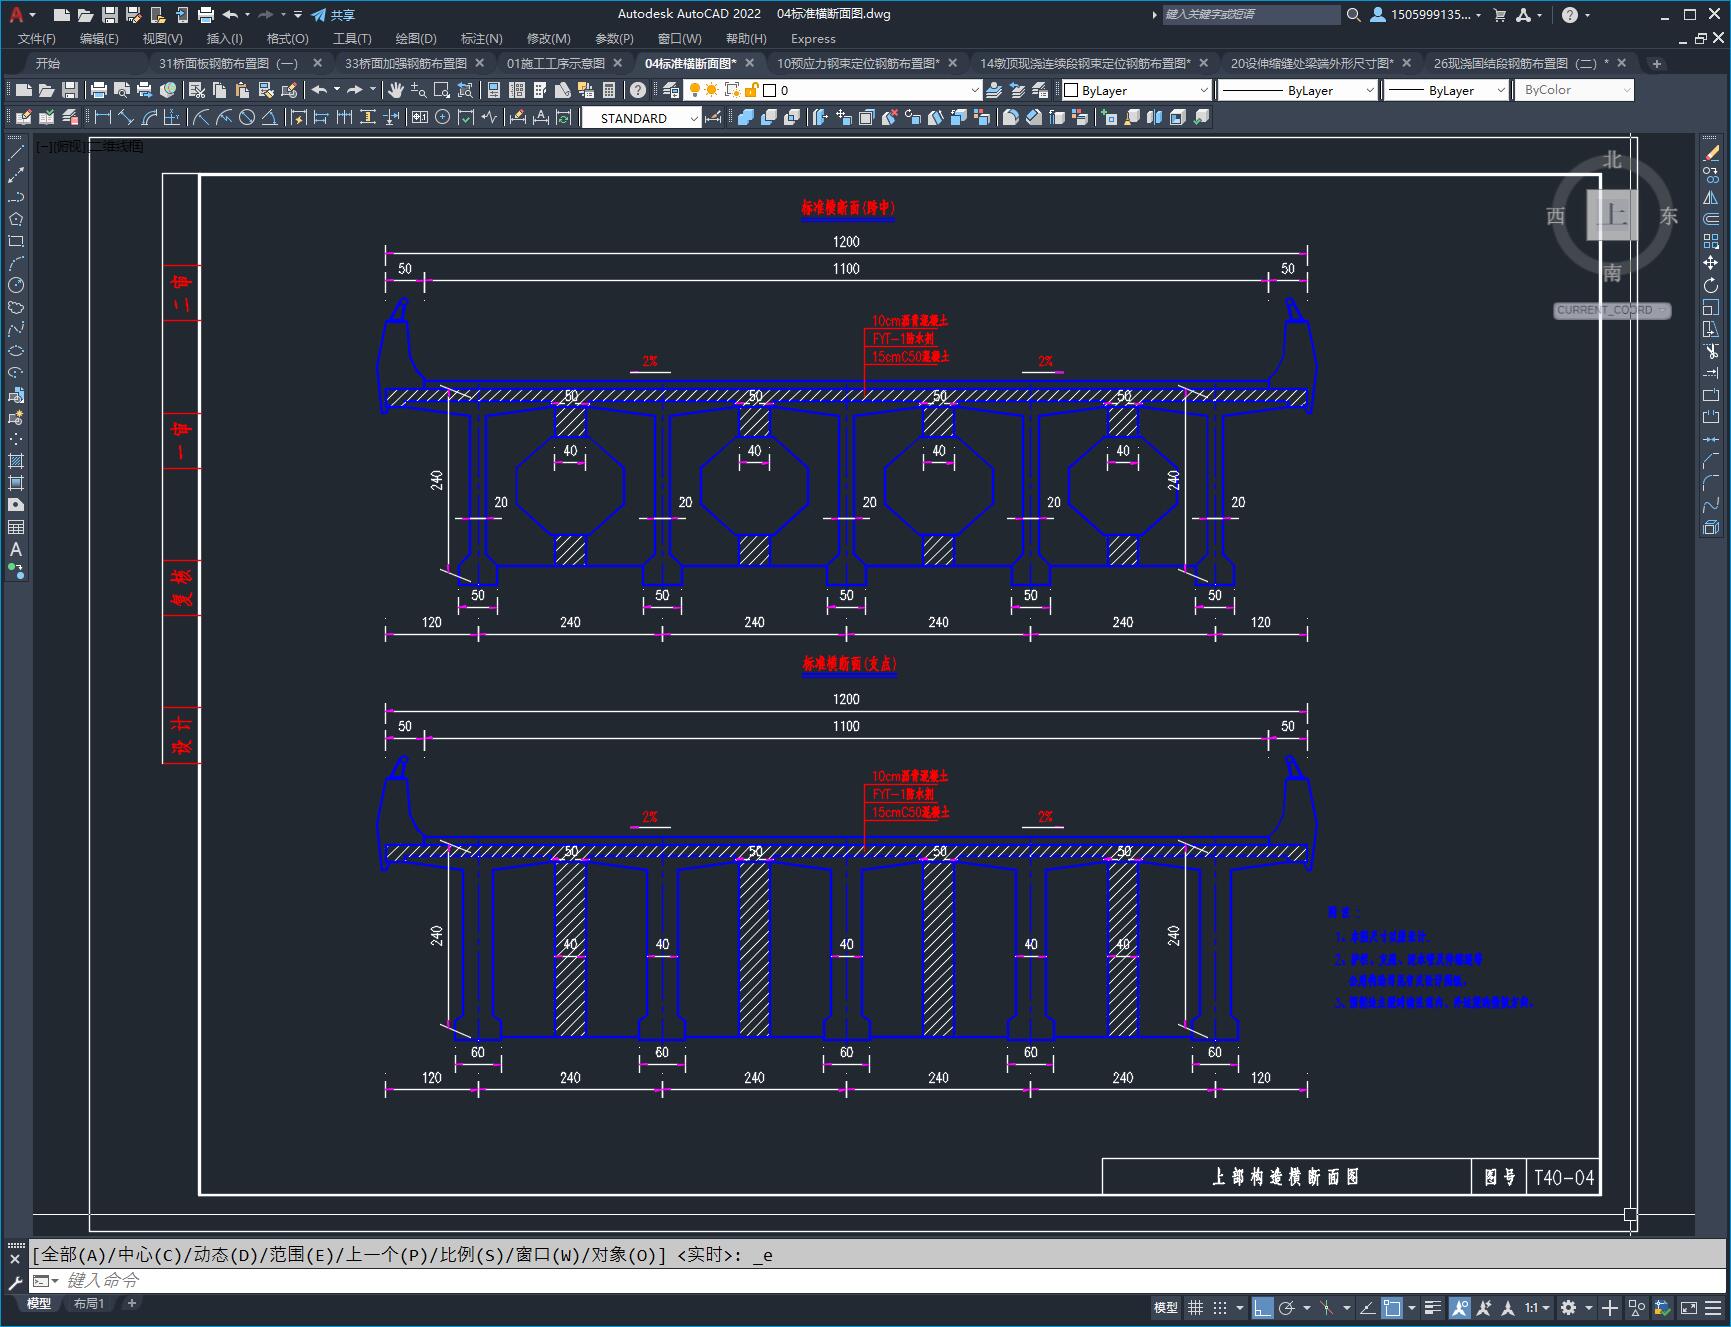Open the ByLayer lineweight dropdown
This screenshot has height=1327, width=1731.
[x=1445, y=90]
